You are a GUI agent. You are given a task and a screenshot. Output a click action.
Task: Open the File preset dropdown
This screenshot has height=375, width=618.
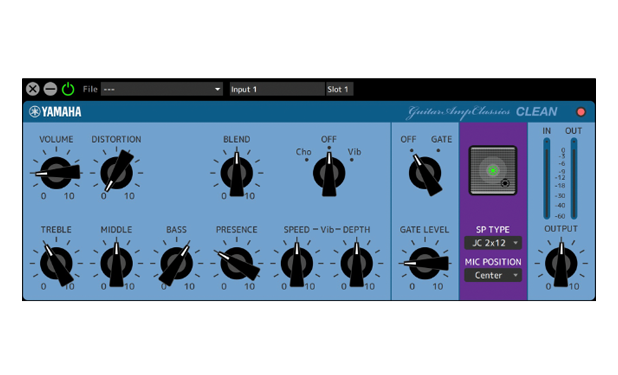[162, 90]
